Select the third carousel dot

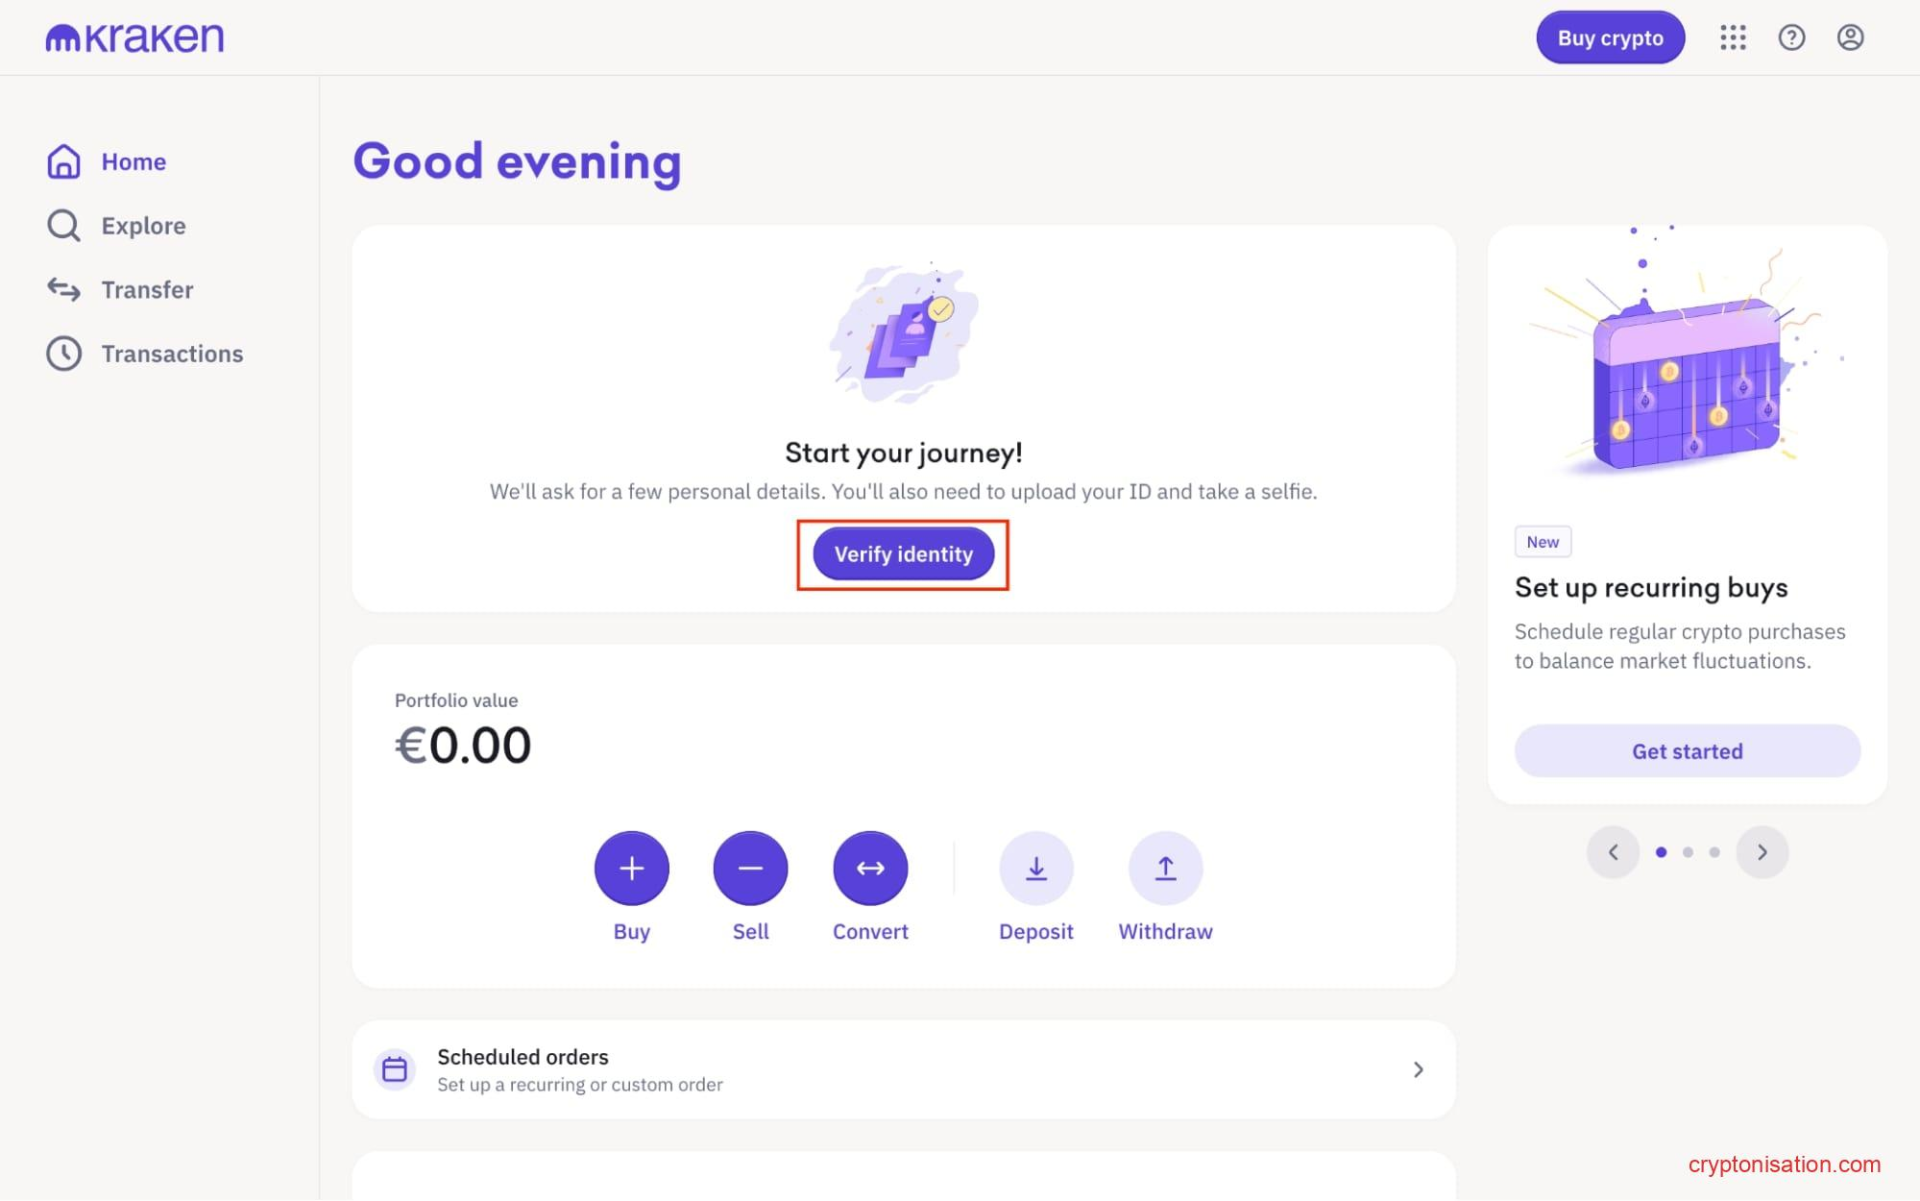1714,852
